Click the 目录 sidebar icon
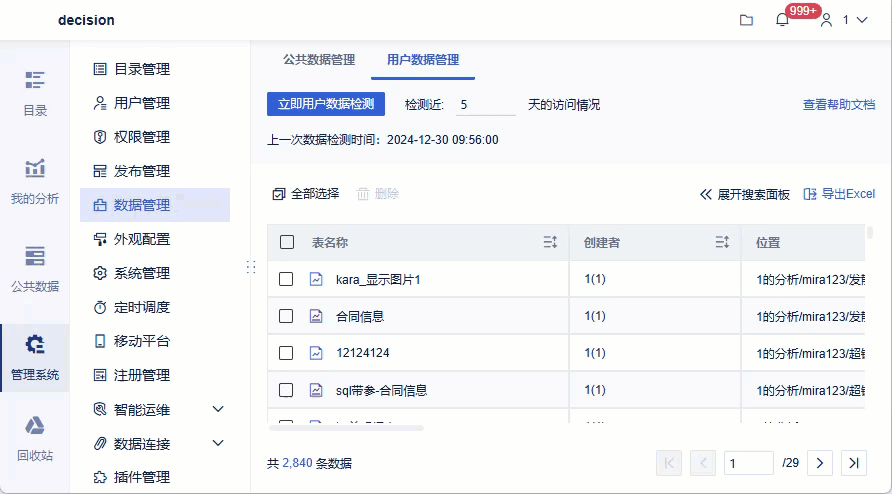Image resolution: width=892 pixels, height=494 pixels. [x=35, y=93]
